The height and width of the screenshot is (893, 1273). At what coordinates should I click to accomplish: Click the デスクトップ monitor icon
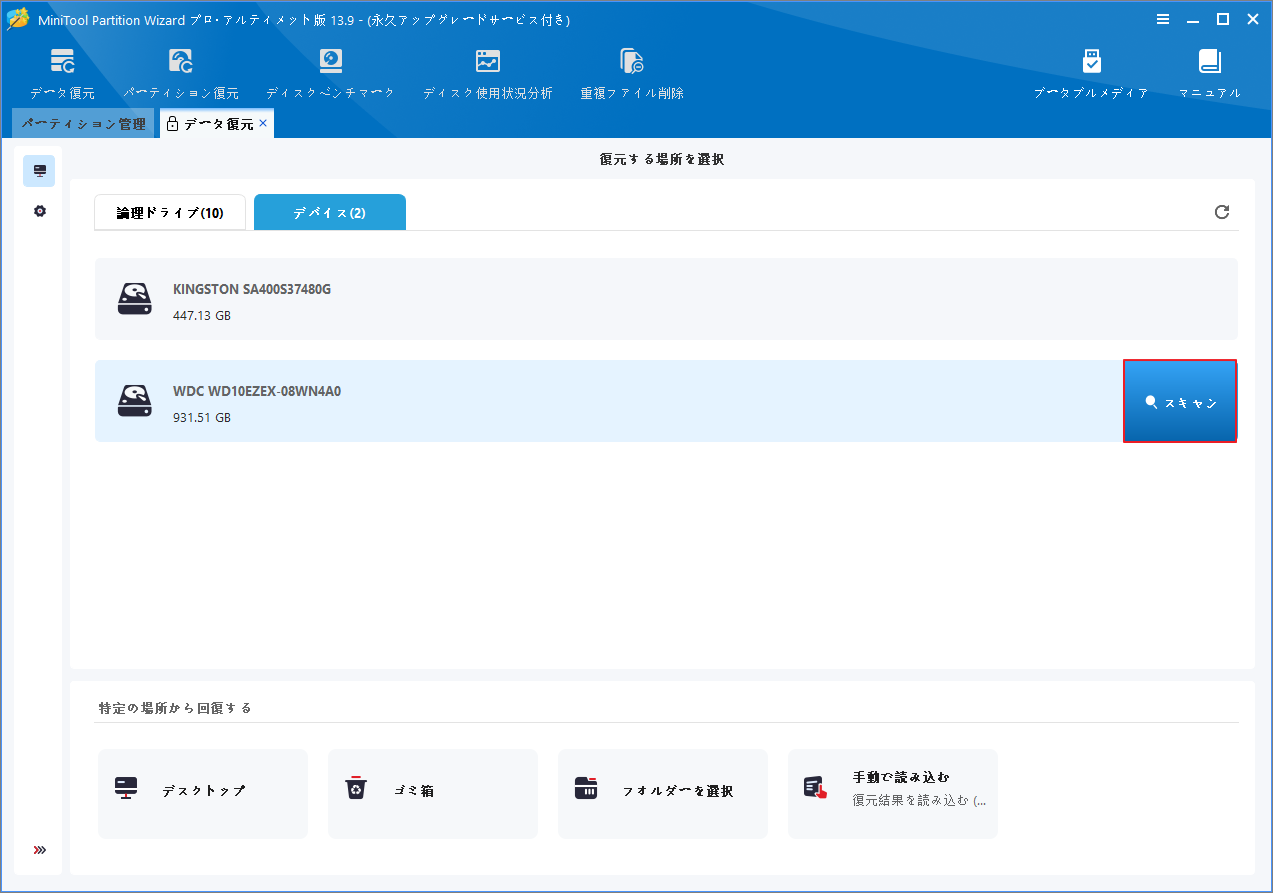click(x=126, y=789)
